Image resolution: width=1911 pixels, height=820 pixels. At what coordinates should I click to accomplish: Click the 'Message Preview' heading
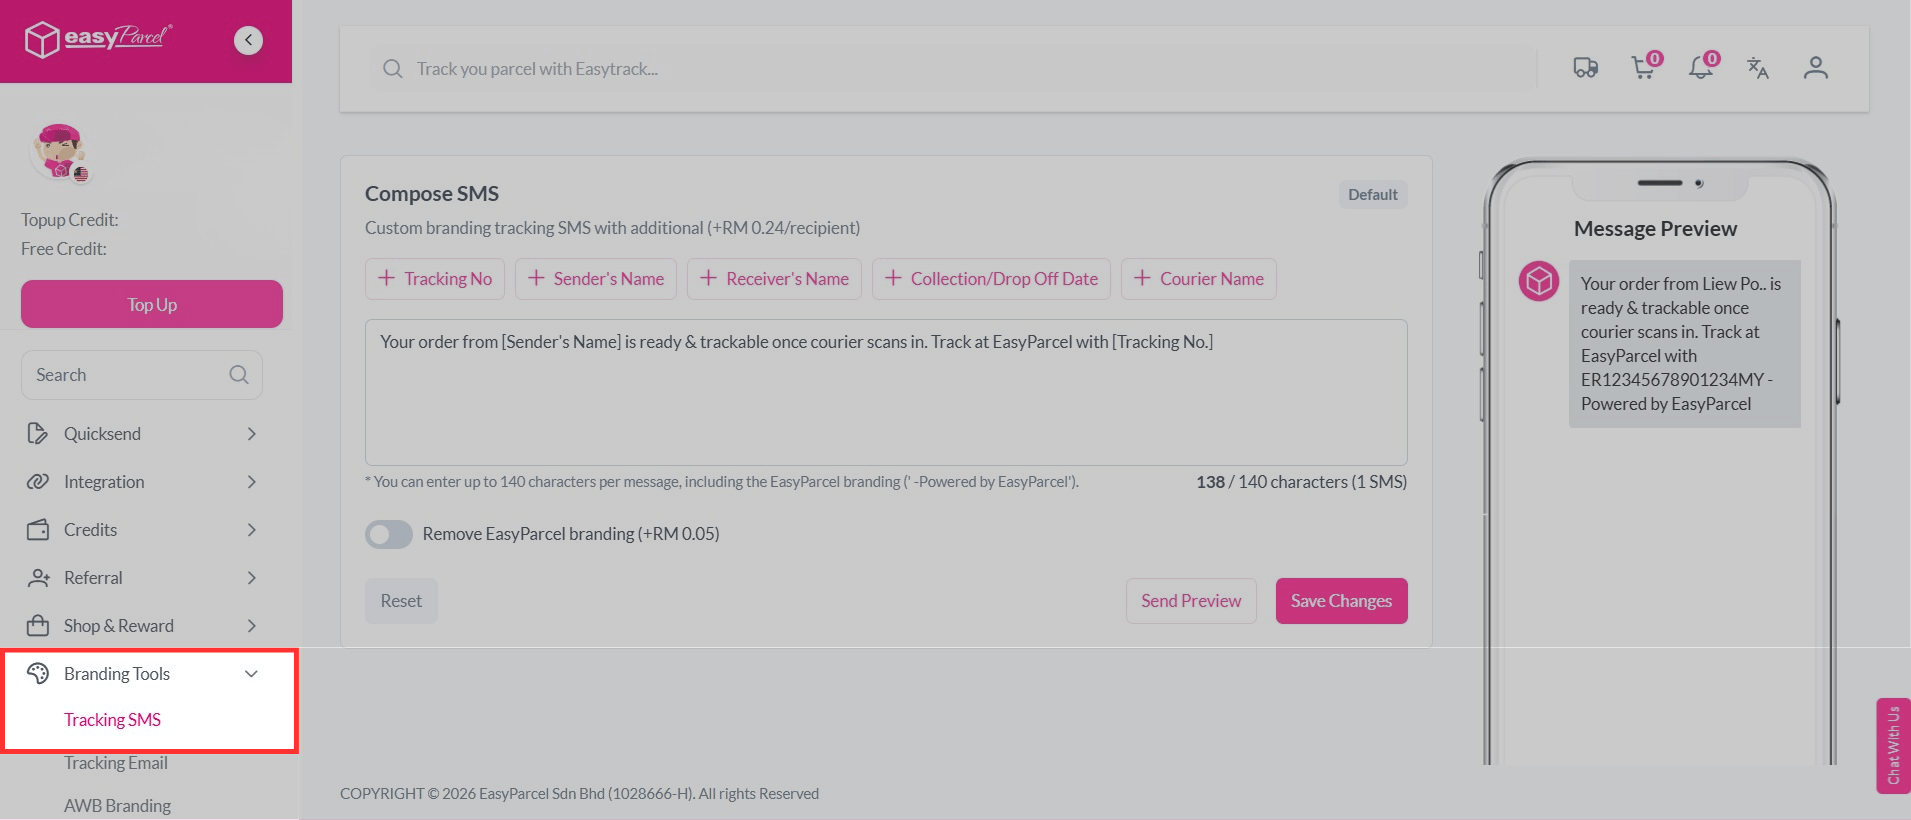1655,229
